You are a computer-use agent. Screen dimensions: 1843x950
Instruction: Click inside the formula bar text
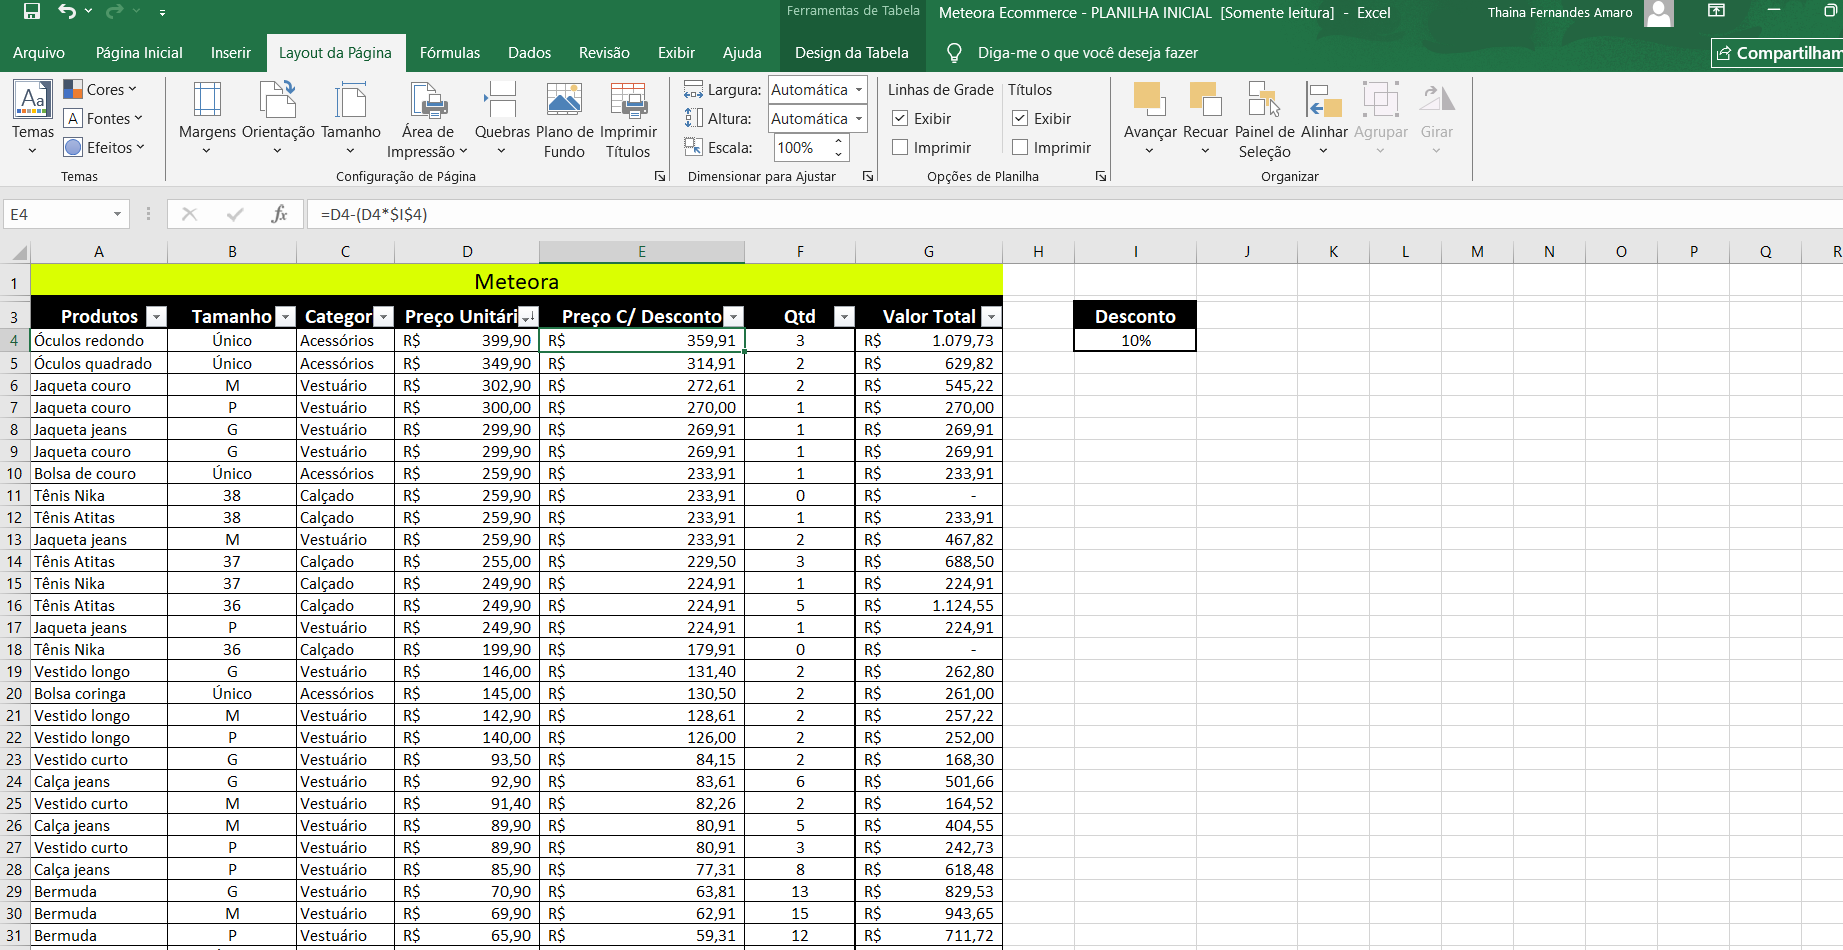[374, 214]
